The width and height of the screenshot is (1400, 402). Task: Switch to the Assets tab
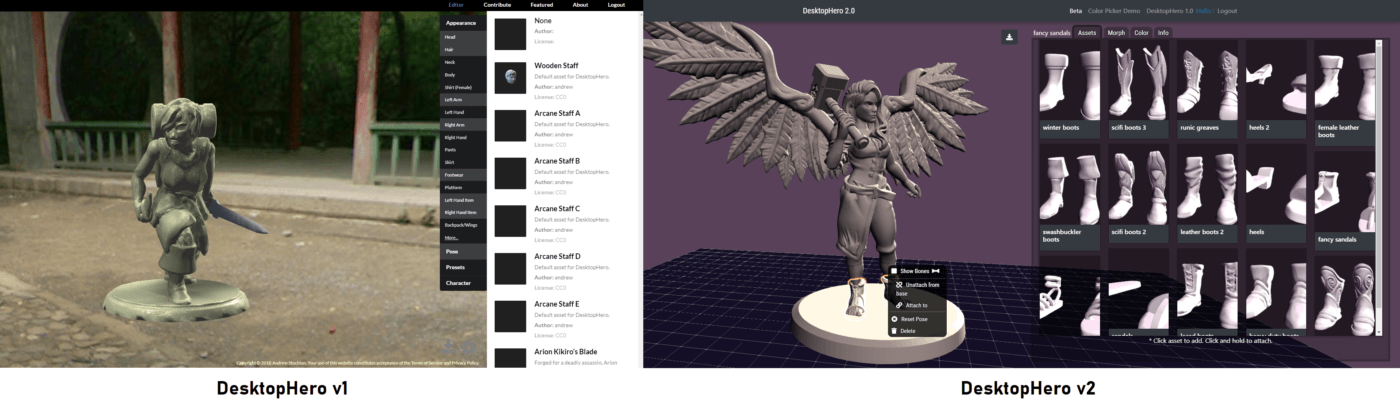tap(1087, 33)
